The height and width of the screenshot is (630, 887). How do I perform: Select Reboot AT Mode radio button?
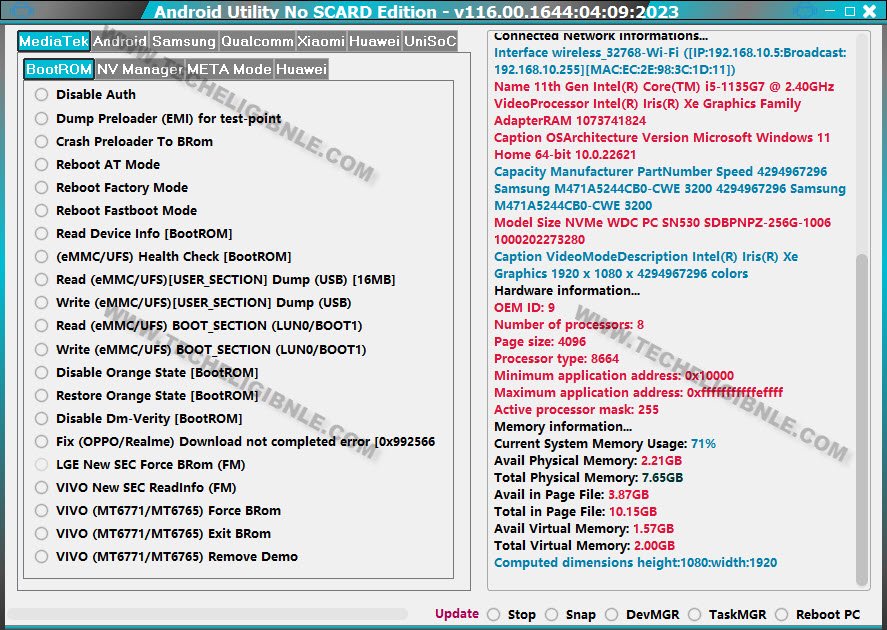tap(41, 165)
